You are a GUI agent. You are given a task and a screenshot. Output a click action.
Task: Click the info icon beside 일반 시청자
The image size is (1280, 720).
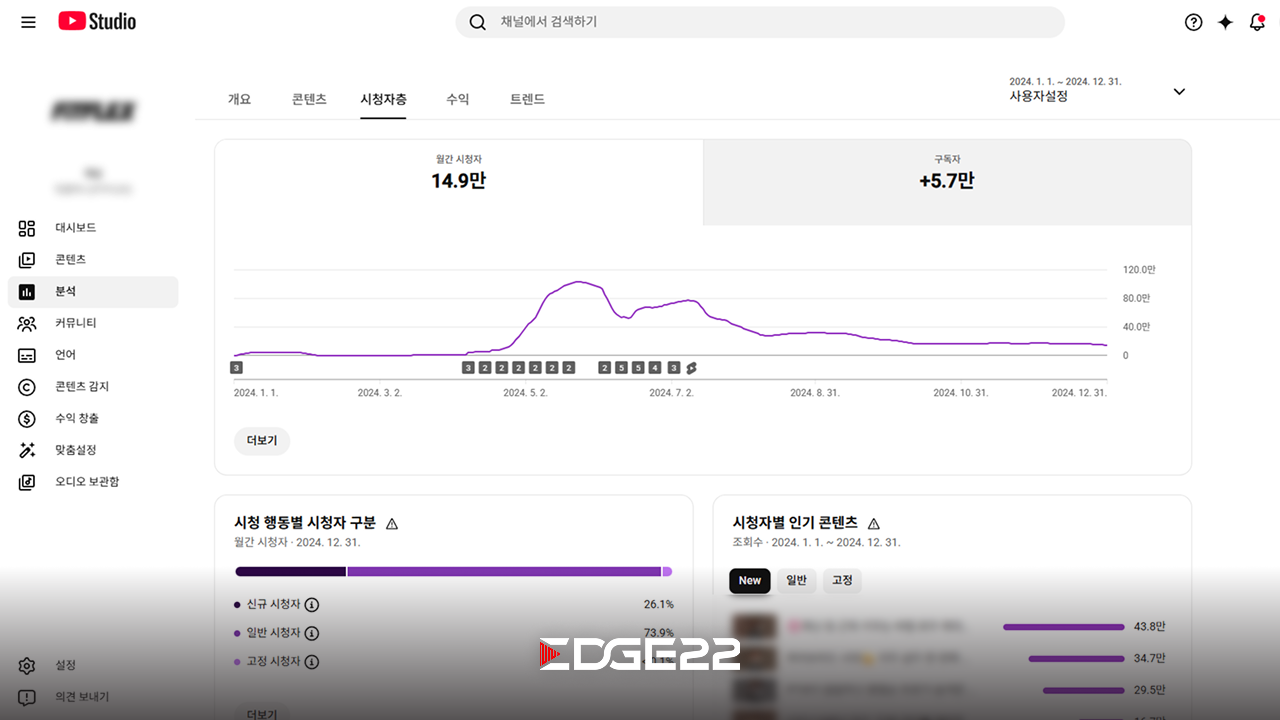coord(312,633)
